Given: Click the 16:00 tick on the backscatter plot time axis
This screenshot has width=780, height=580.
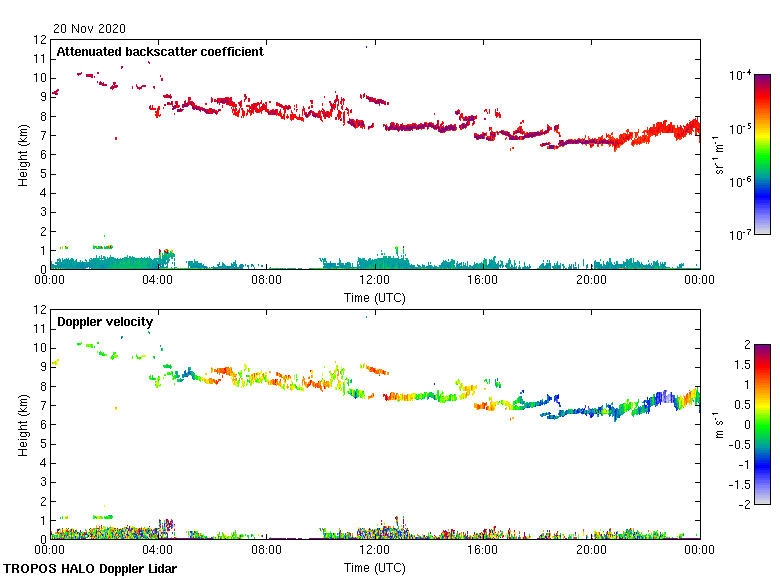Looking at the screenshot, I should coord(483,282).
